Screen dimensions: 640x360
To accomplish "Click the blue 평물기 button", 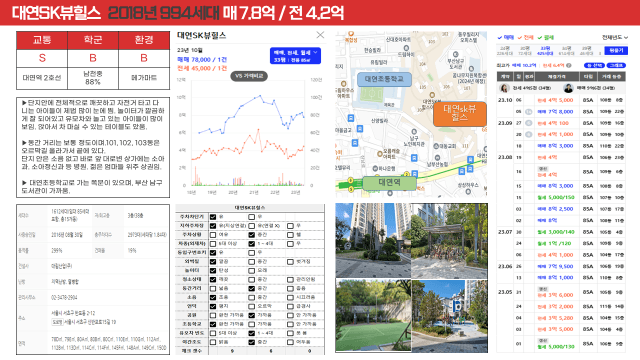I will pyautogui.click(x=616, y=51).
